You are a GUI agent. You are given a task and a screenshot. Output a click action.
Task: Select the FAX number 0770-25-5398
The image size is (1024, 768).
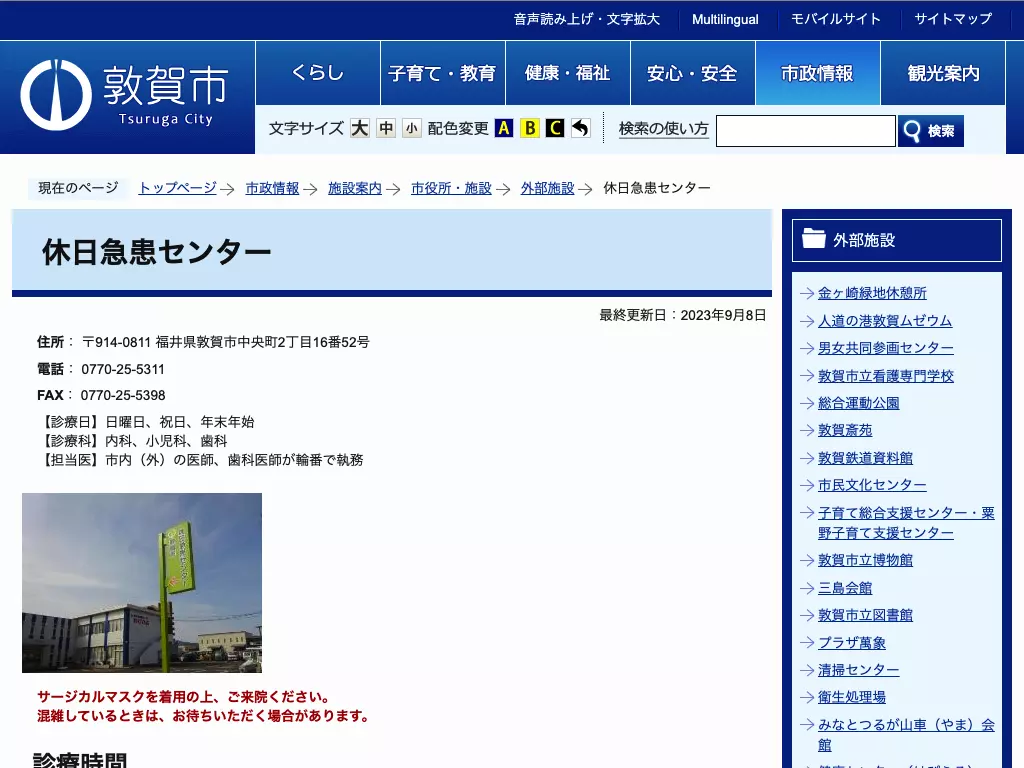click(x=123, y=395)
